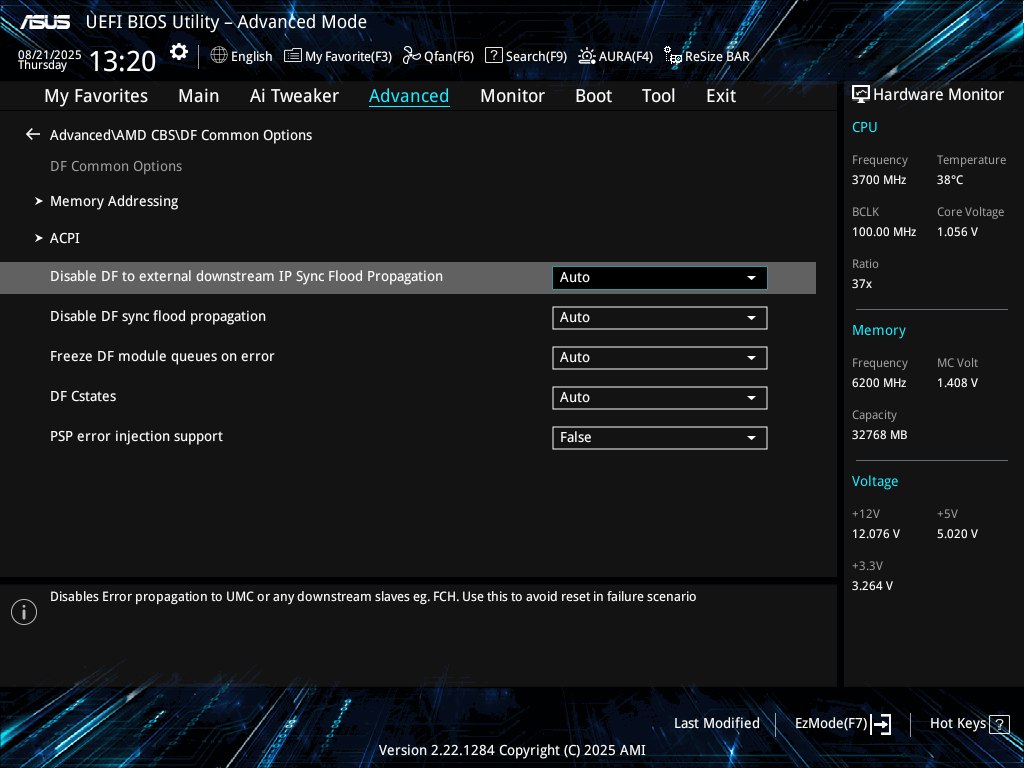1024x768 pixels.
Task: Open the Tool tab
Action: tap(658, 96)
